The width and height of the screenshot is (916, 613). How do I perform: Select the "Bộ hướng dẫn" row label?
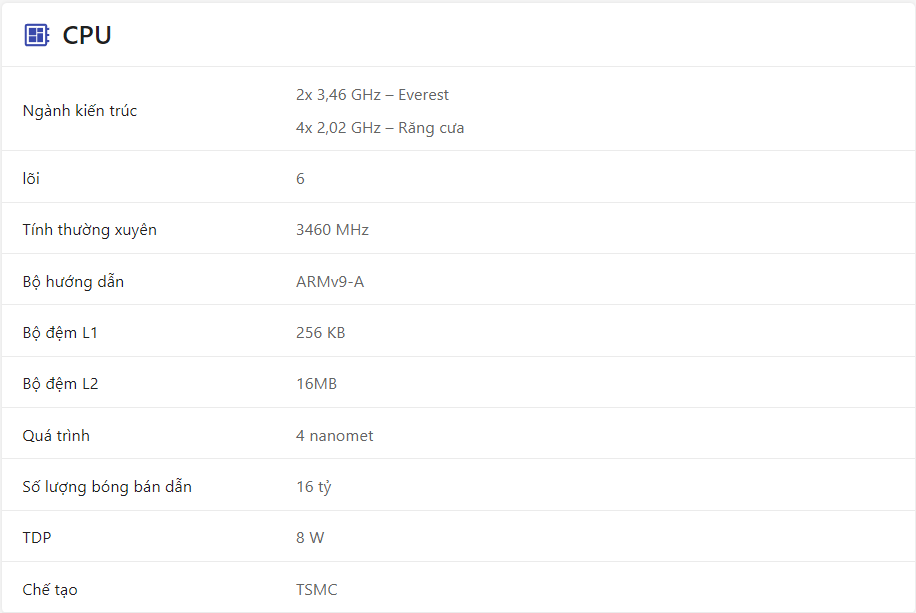click(x=73, y=282)
